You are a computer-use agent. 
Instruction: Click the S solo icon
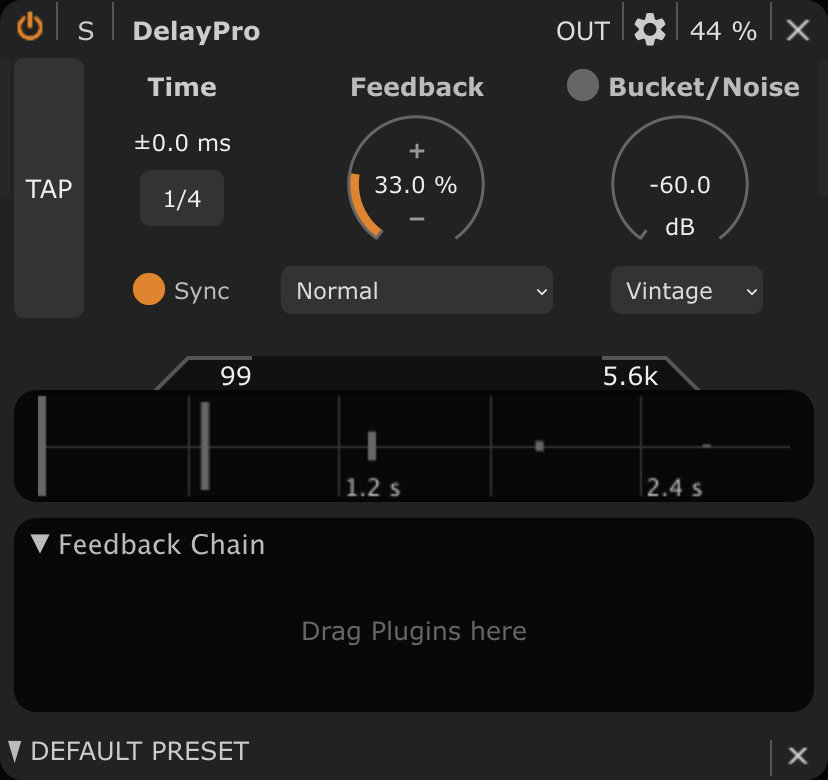(86, 31)
